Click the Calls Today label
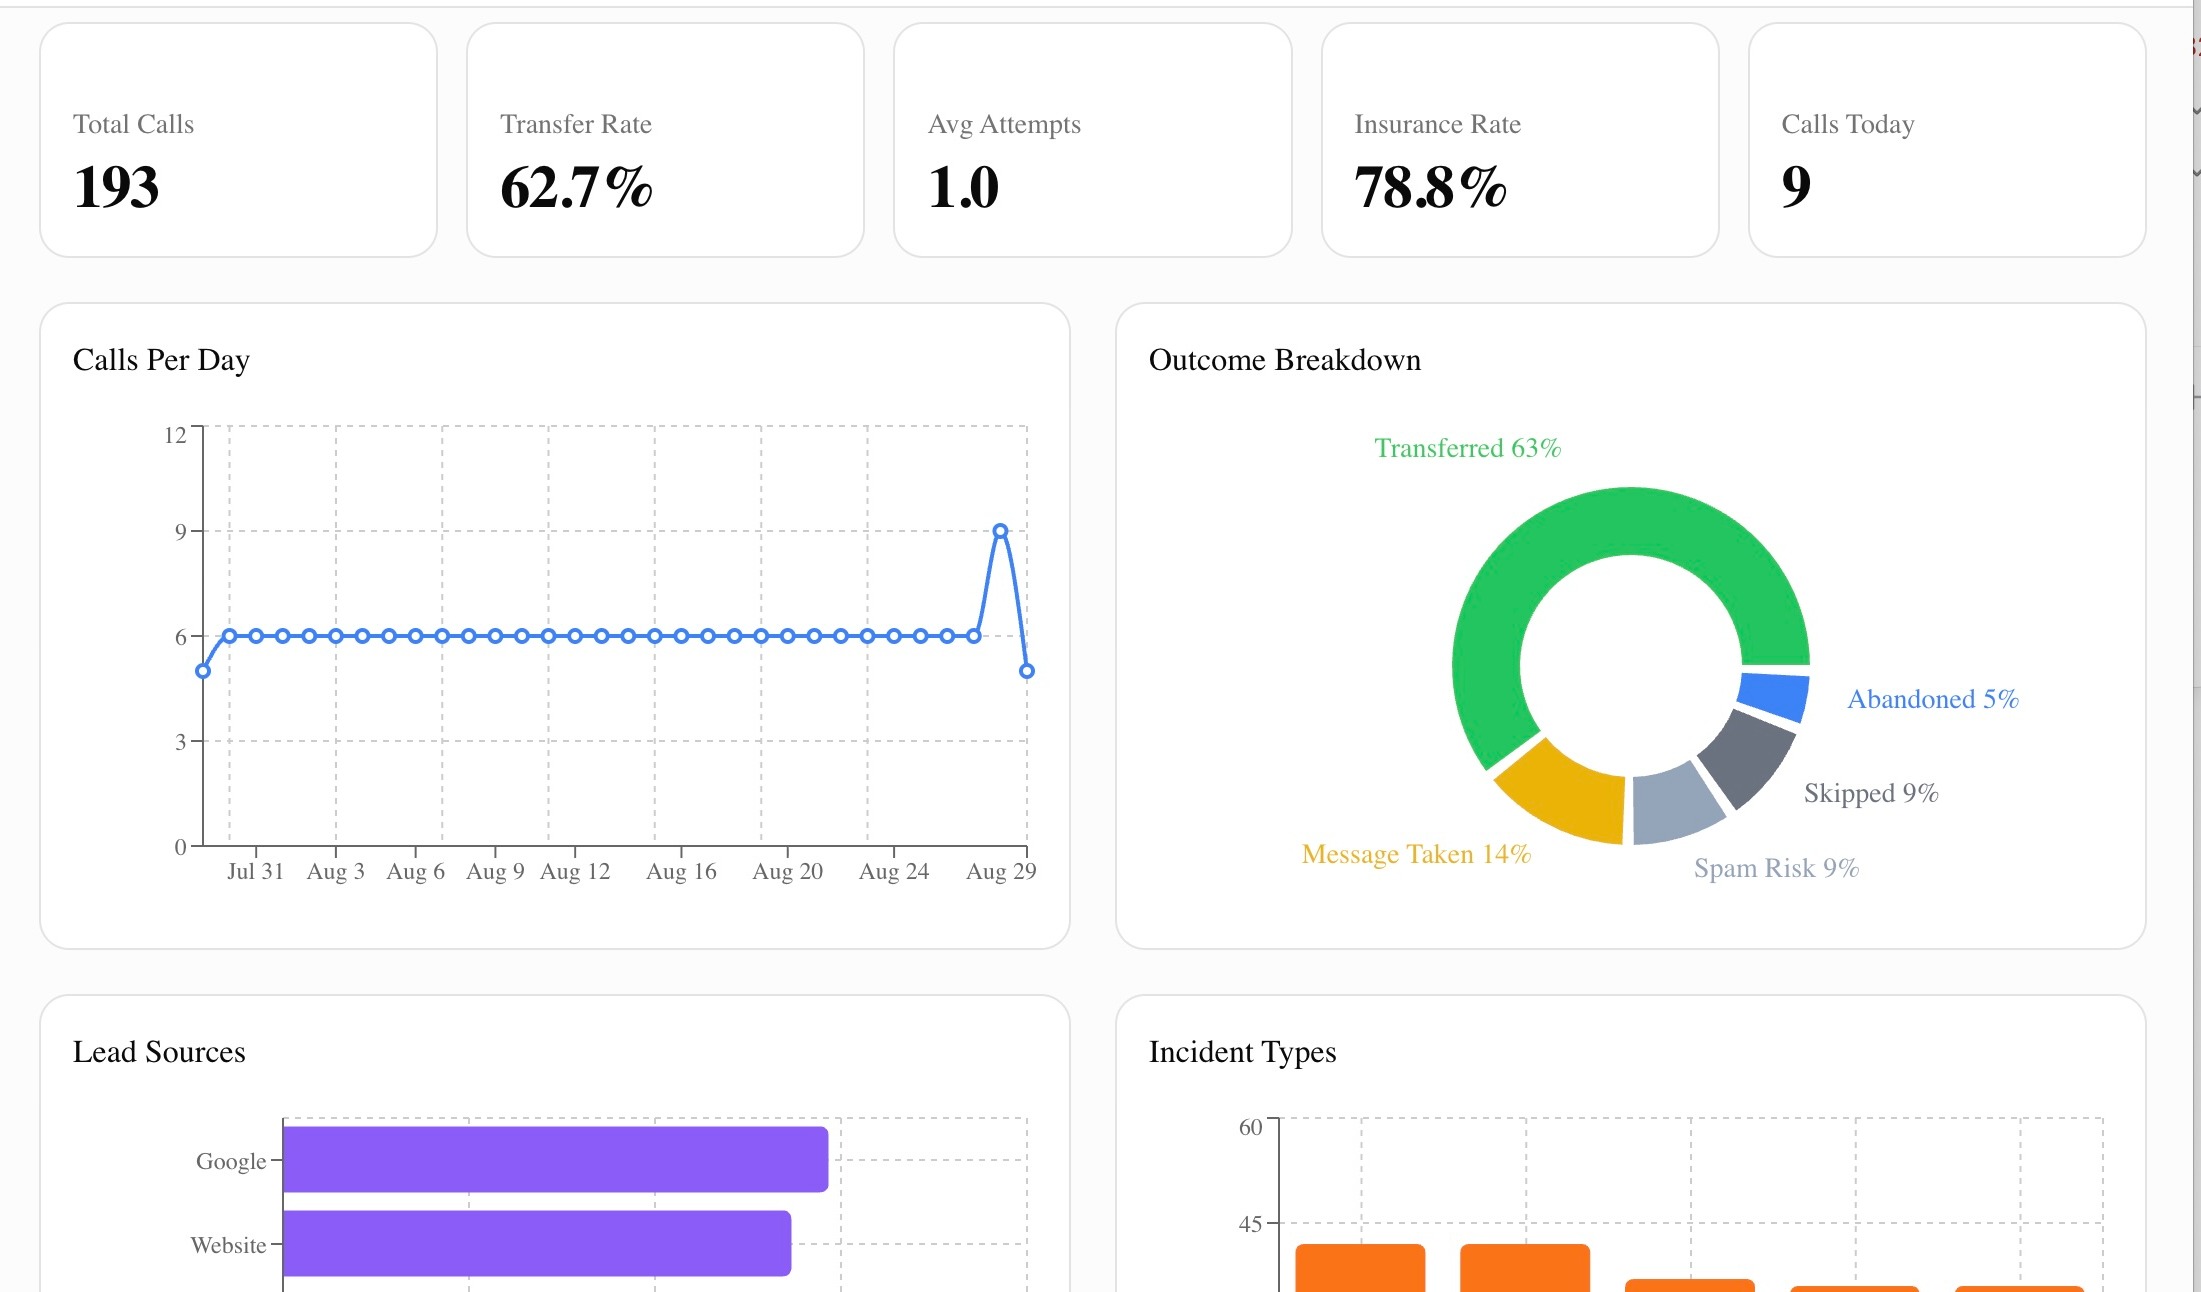 pos(1848,124)
